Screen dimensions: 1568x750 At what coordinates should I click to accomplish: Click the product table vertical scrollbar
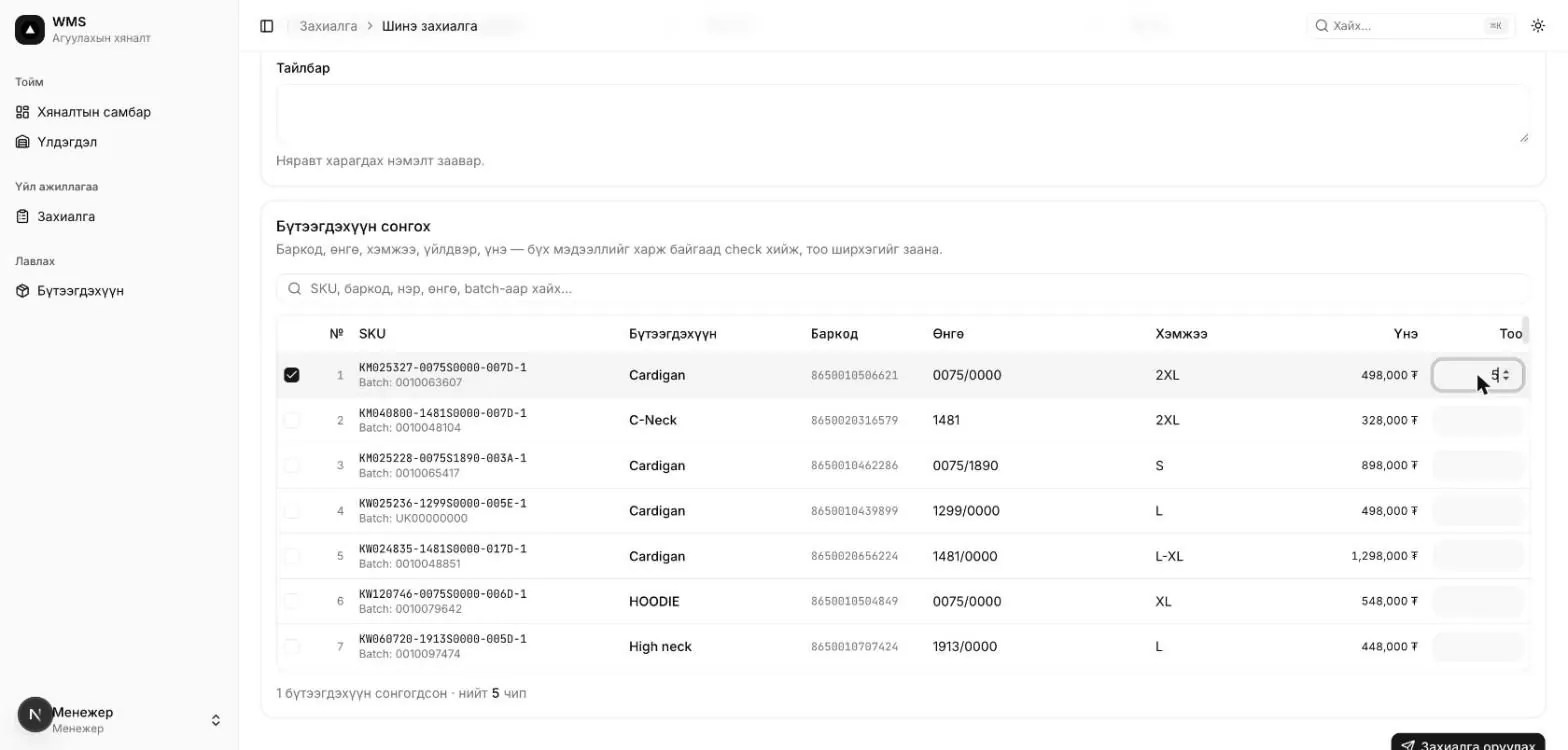click(1525, 330)
